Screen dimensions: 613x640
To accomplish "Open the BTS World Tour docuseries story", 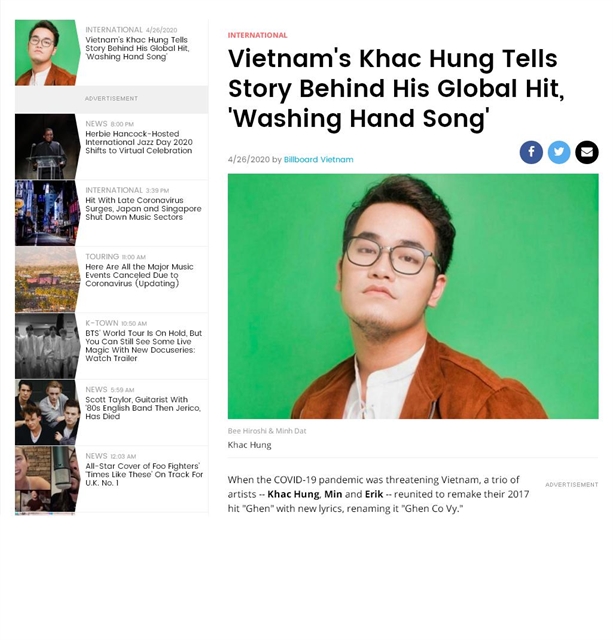I will 144,346.
